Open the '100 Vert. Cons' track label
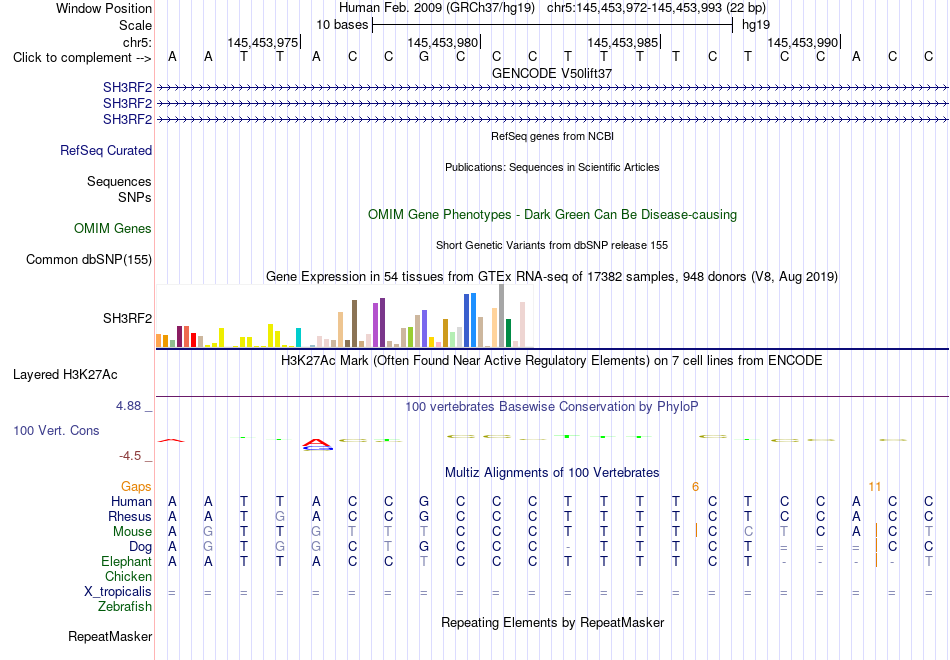950x660 pixels. (x=56, y=430)
